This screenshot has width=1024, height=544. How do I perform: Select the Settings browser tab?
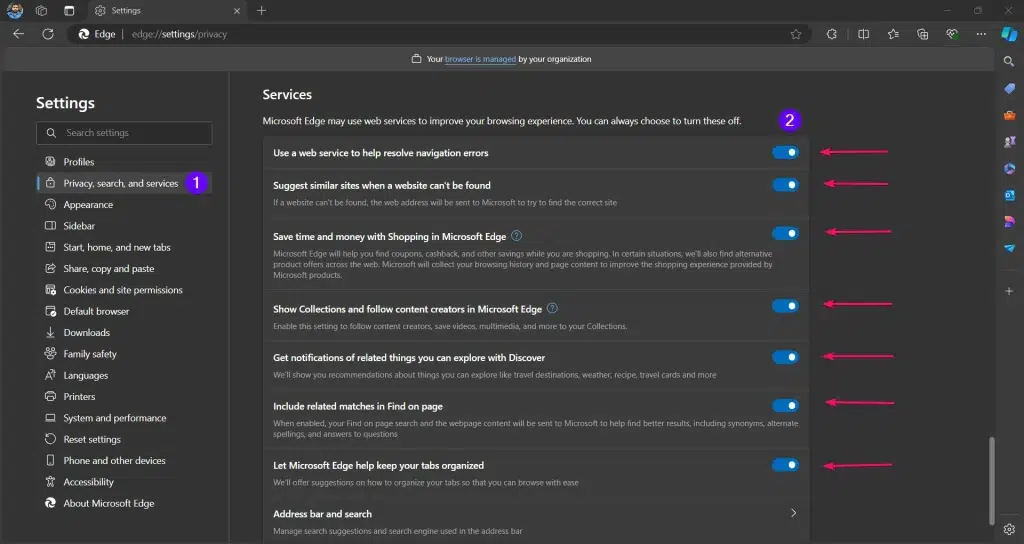click(167, 10)
